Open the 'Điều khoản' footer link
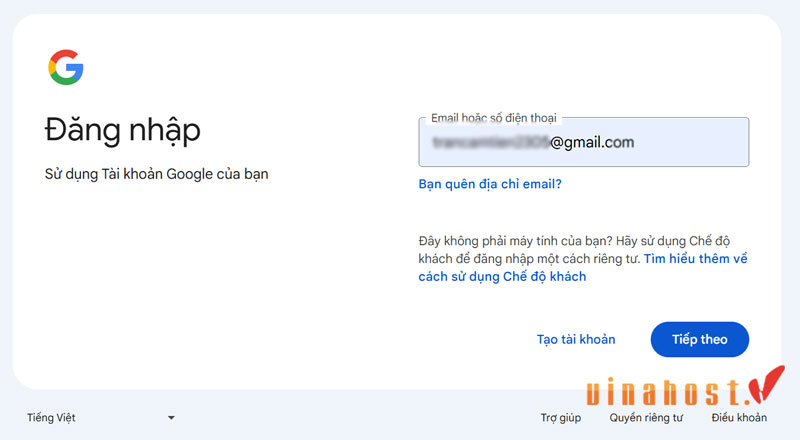 click(x=739, y=418)
